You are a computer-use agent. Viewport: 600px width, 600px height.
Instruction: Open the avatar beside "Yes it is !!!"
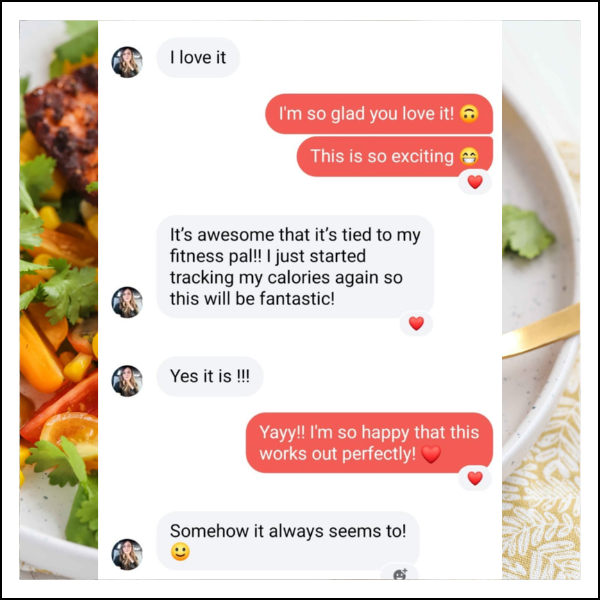tap(127, 381)
